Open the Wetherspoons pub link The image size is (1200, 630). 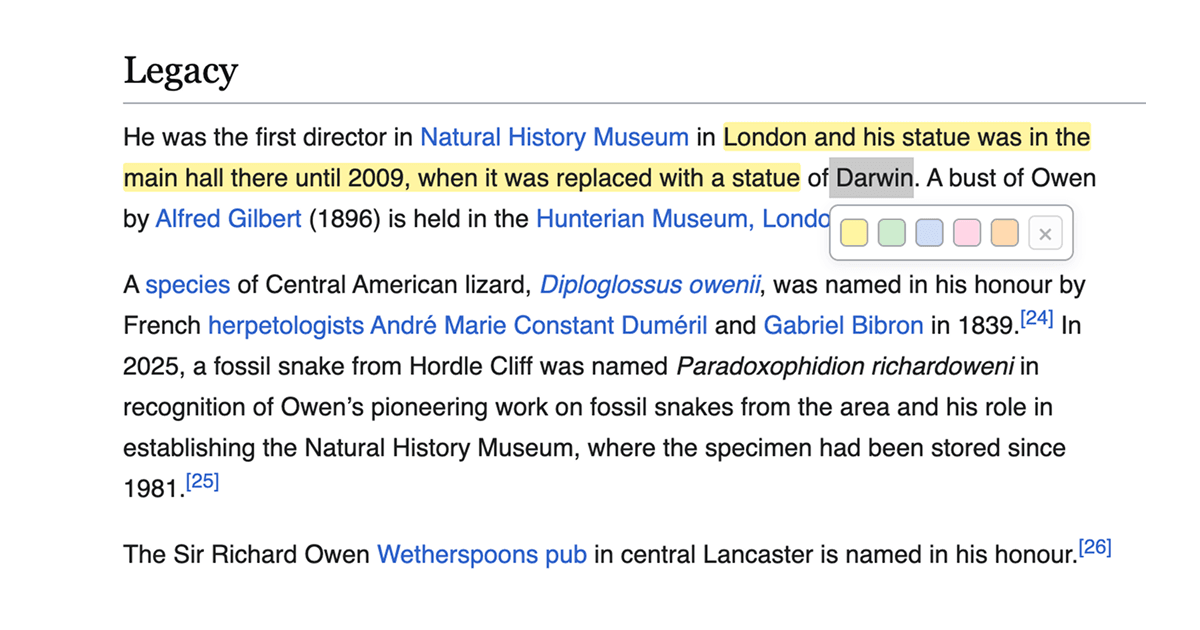[x=481, y=554]
